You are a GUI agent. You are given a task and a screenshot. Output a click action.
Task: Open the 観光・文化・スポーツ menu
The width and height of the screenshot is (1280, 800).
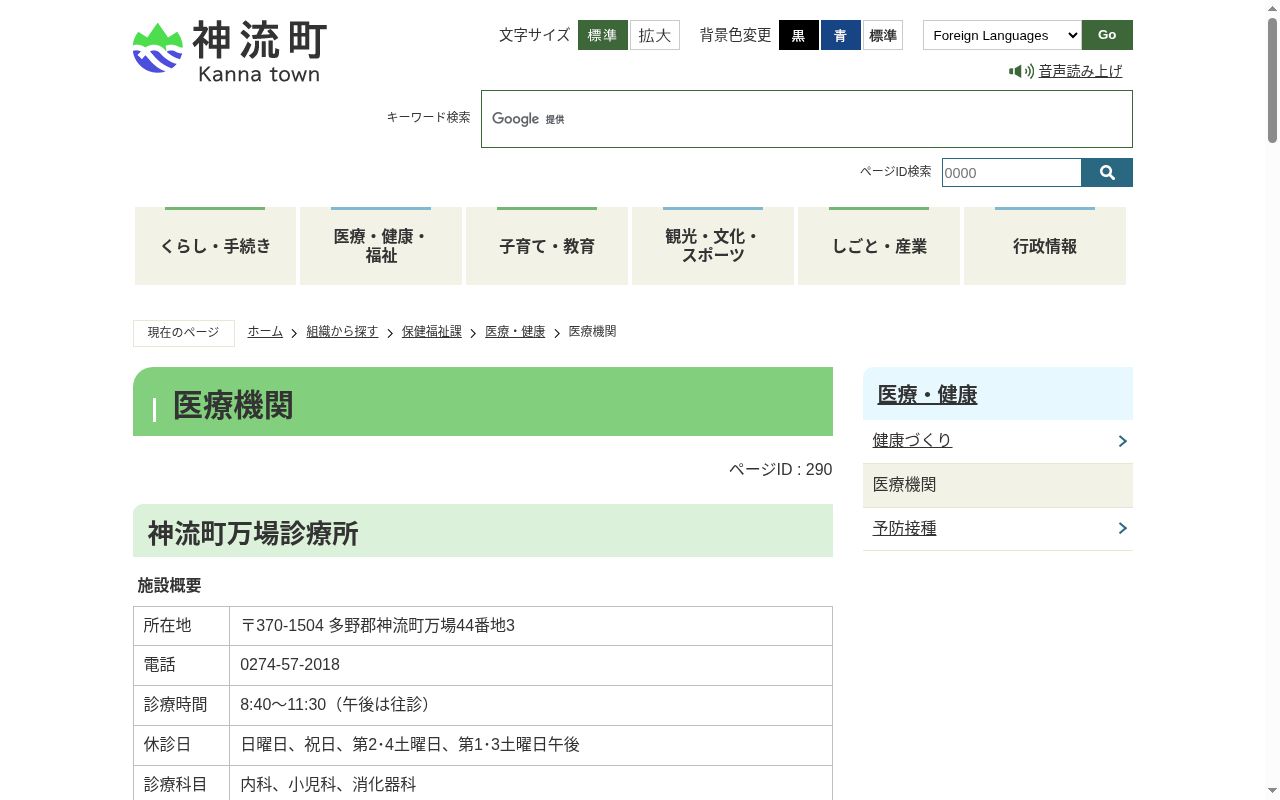(713, 246)
